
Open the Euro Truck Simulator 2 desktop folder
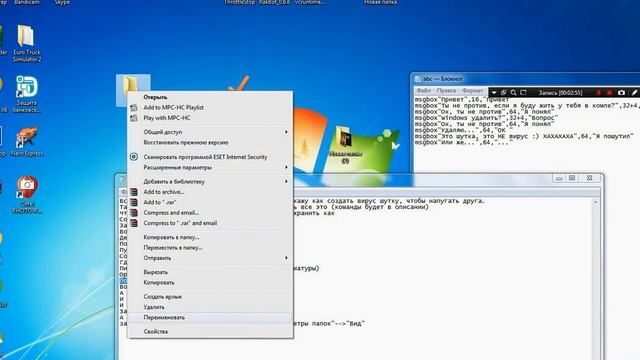pyautogui.click(x=26, y=43)
